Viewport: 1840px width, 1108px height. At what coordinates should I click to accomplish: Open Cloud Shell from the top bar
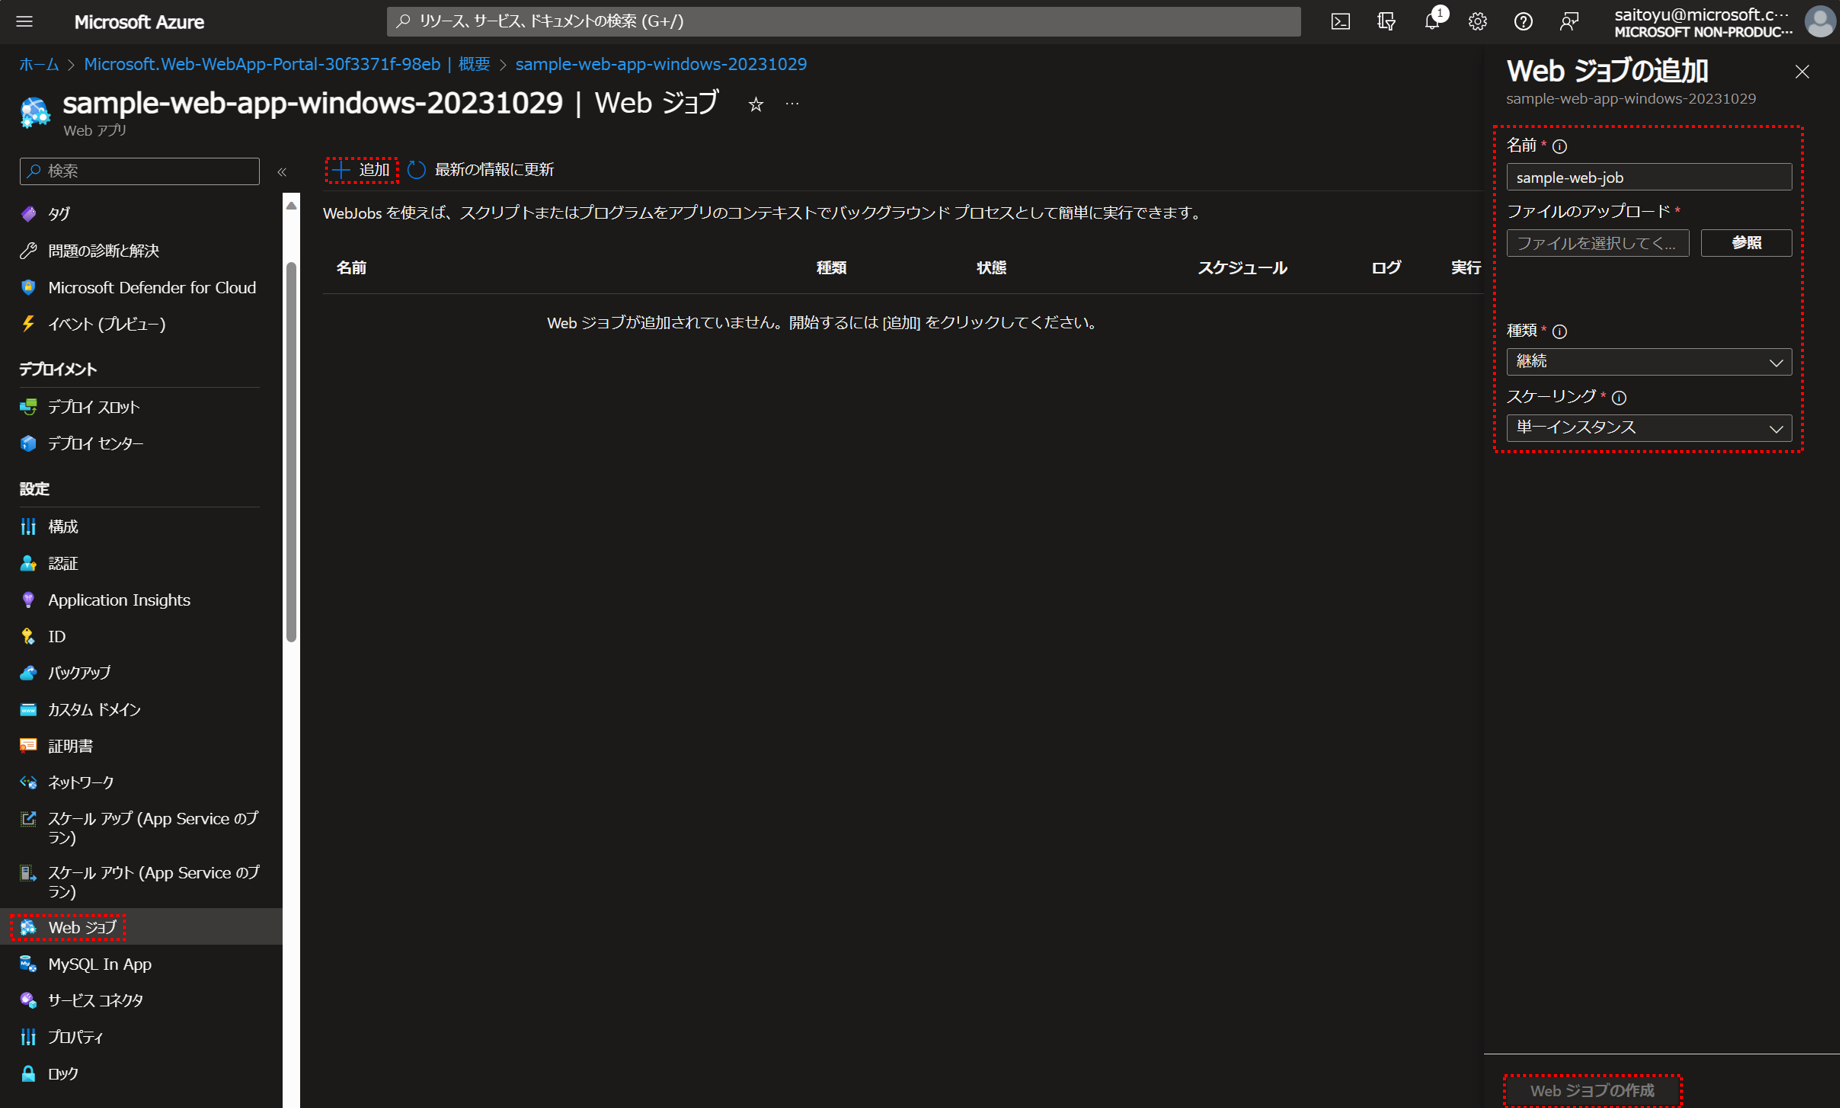pos(1340,21)
